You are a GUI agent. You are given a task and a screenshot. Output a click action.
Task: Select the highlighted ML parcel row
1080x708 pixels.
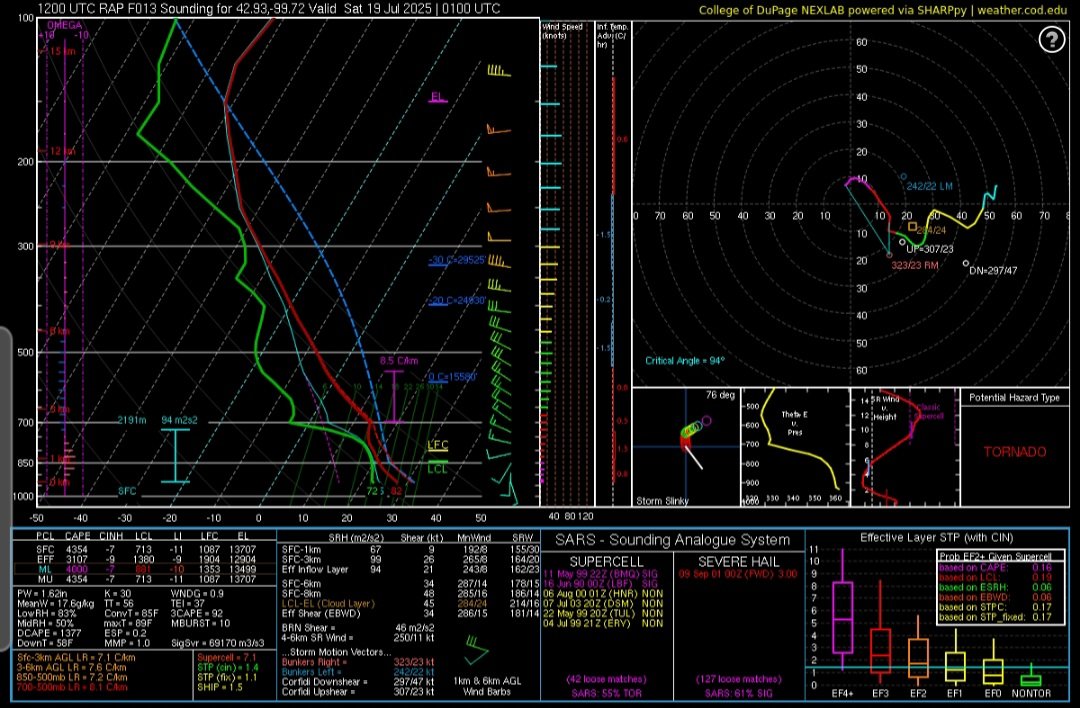145,569
